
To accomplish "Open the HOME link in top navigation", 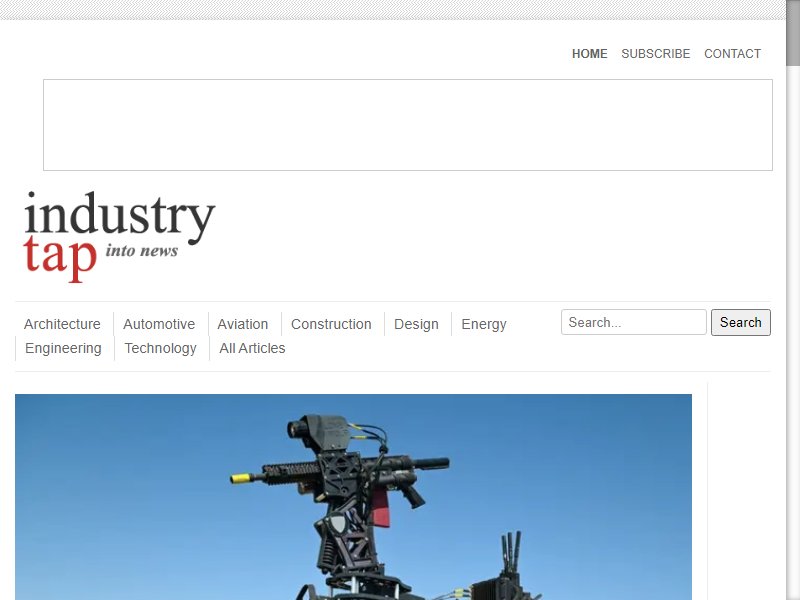I will pyautogui.click(x=589, y=54).
